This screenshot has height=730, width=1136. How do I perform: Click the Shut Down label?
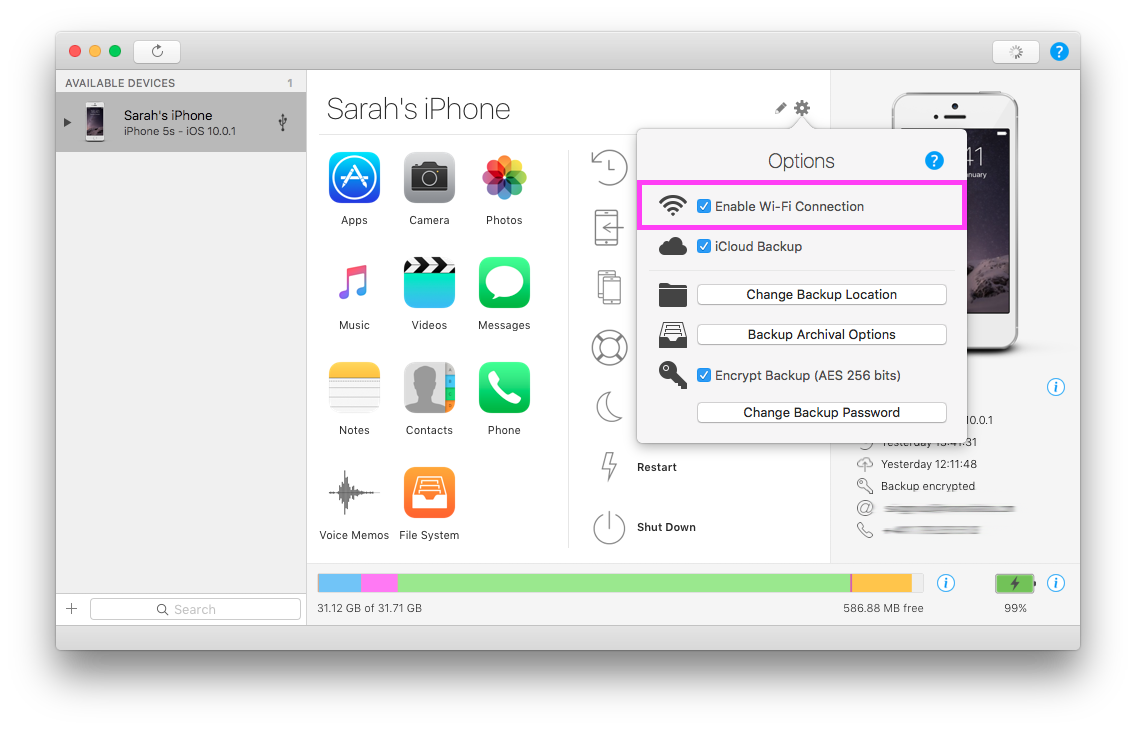click(x=666, y=527)
